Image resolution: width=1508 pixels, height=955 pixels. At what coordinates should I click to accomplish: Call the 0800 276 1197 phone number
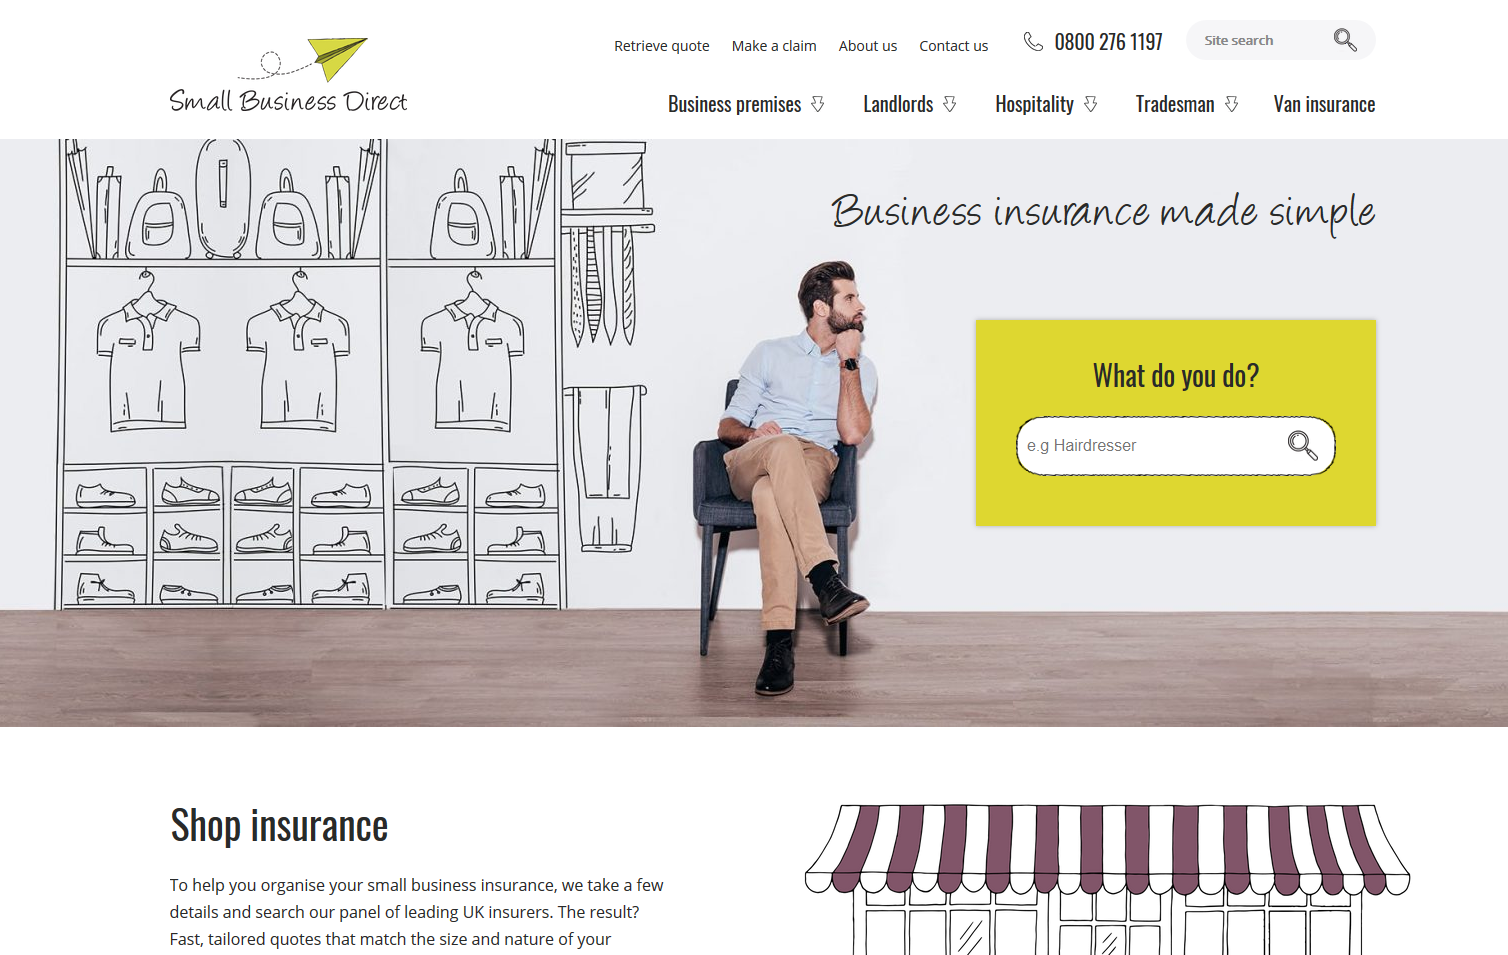pos(1108,42)
